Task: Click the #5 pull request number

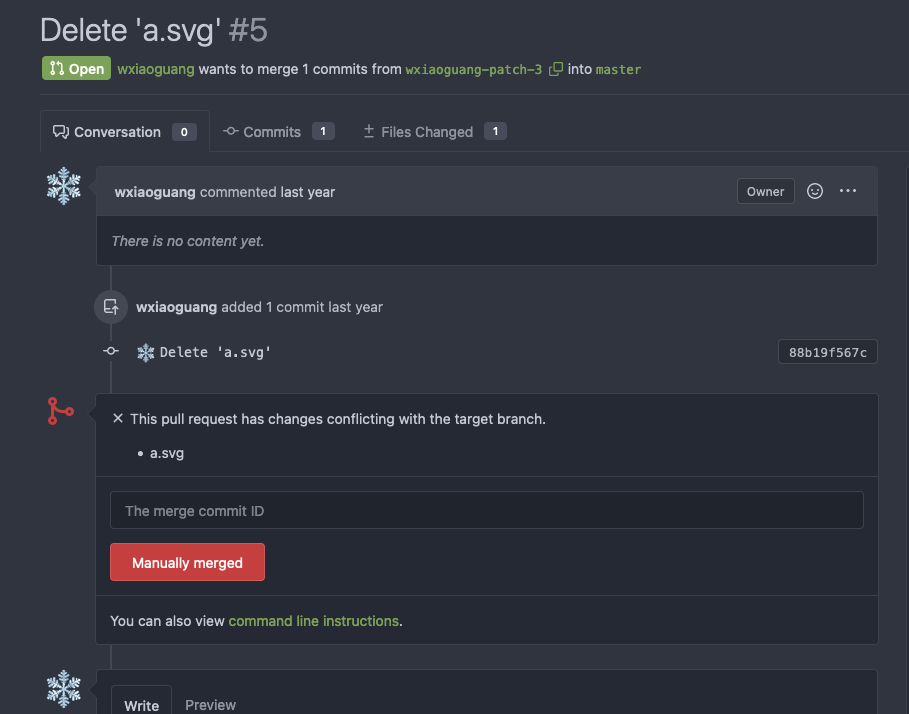Action: [248, 30]
